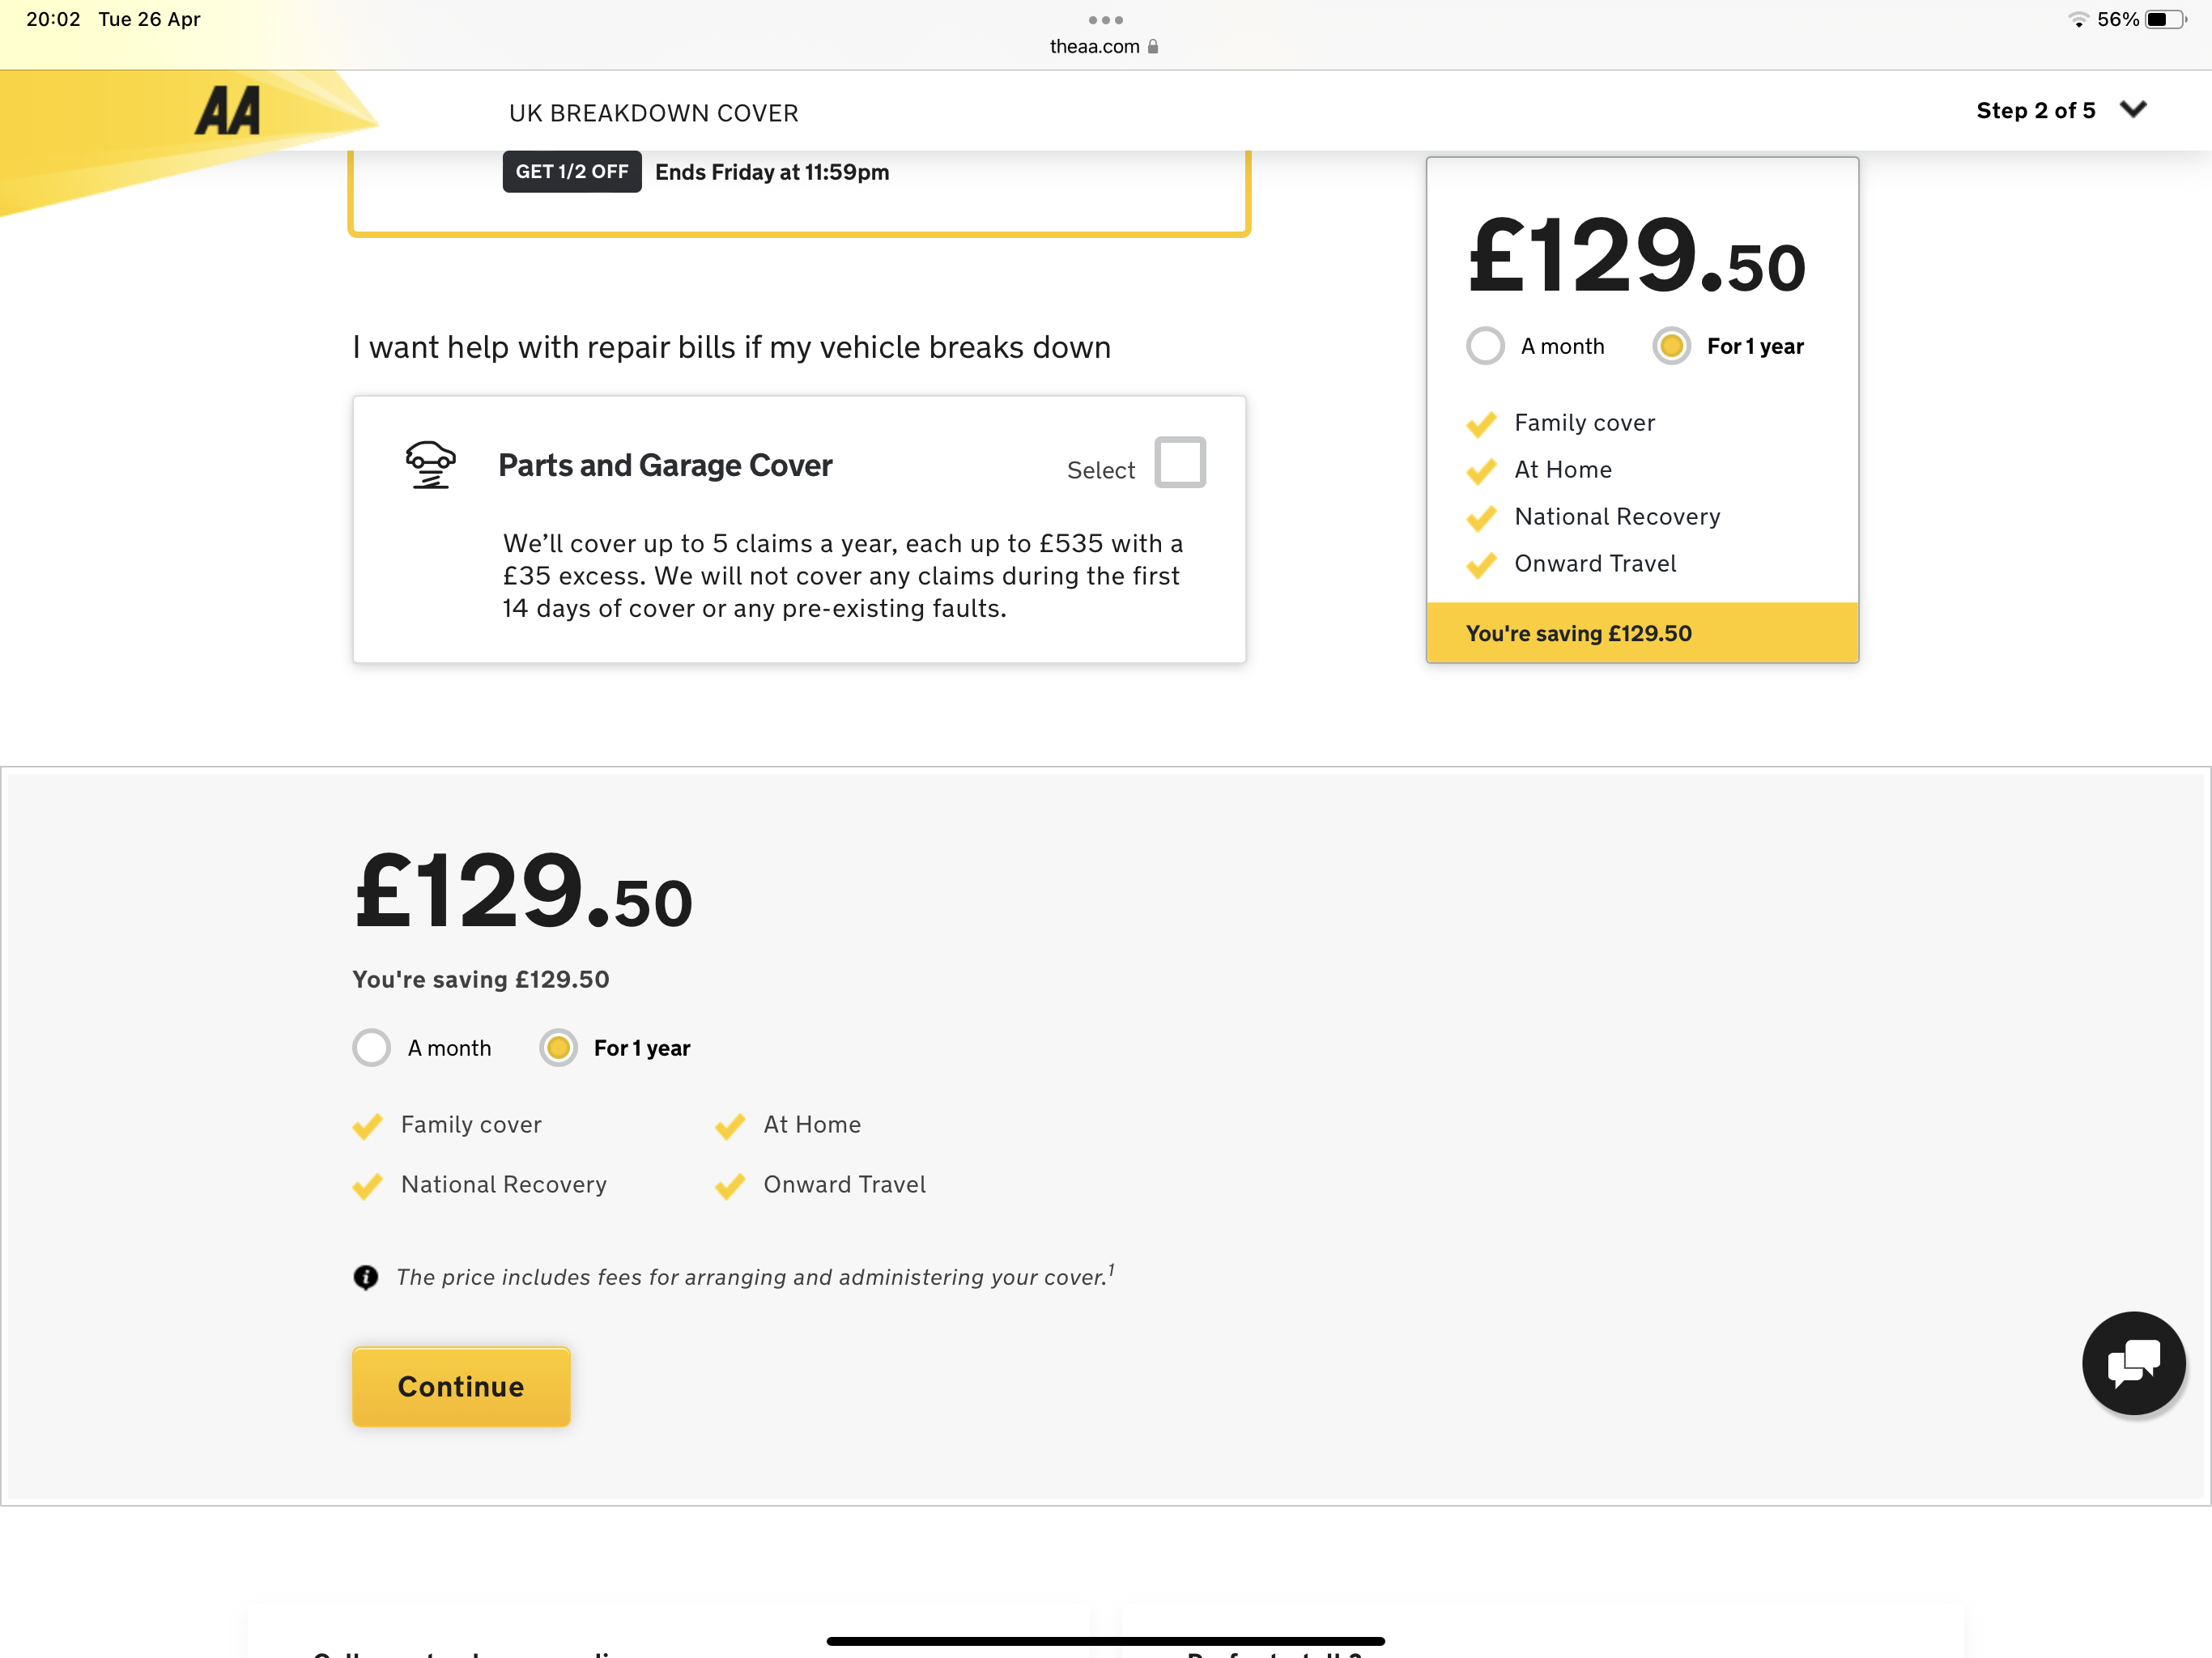Image resolution: width=2212 pixels, height=1658 pixels.
Task: Click the UK Breakdown Cover header title
Action: 653,113
